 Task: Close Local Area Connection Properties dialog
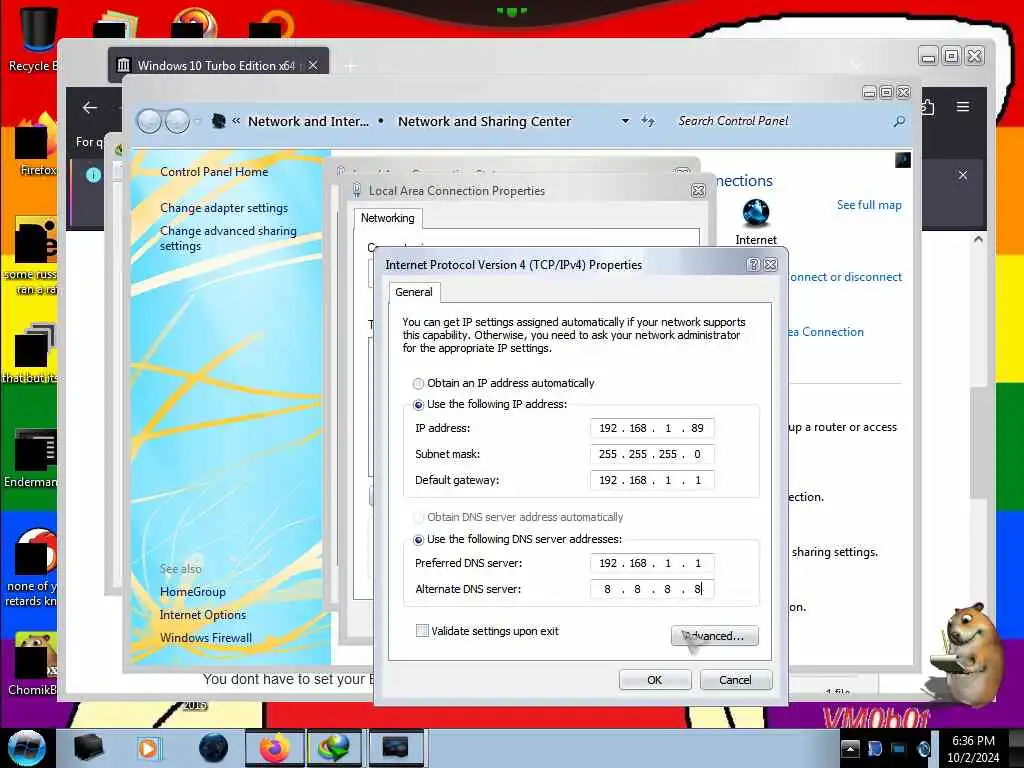698,191
